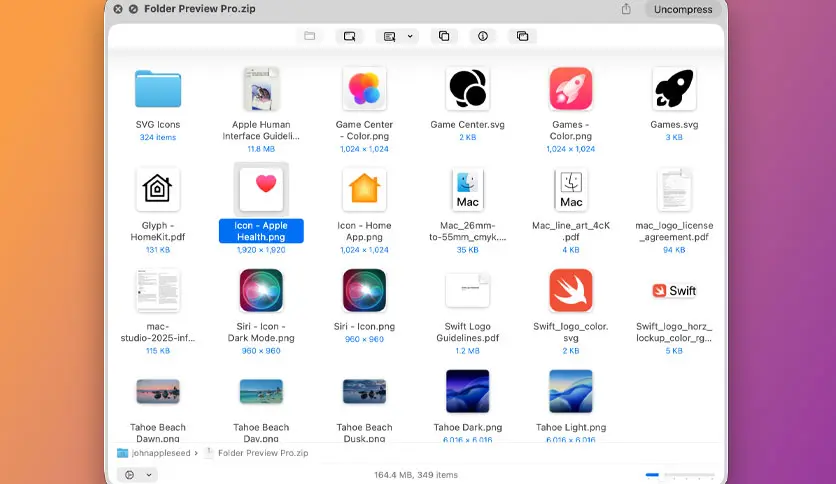This screenshot has width=836, height=484.
Task: Click the '5 KB' size label
Action: [674, 351]
